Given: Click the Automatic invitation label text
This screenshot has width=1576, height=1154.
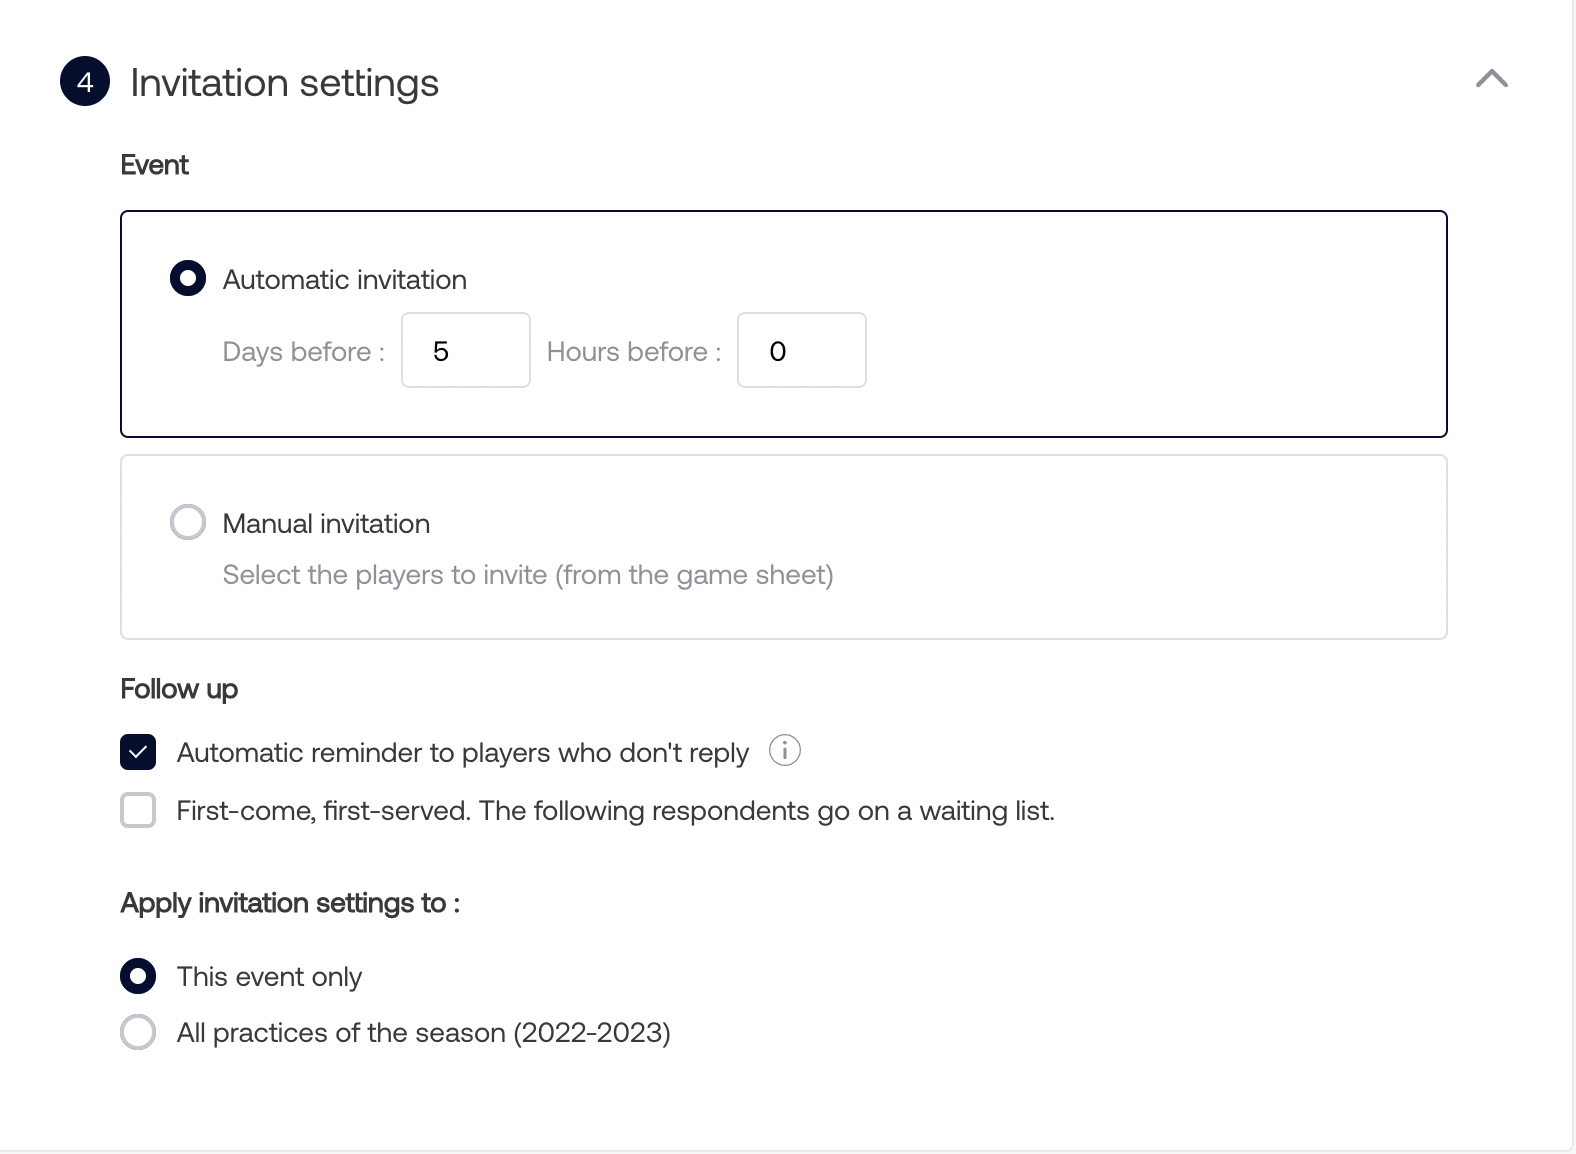Looking at the screenshot, I should click(344, 280).
